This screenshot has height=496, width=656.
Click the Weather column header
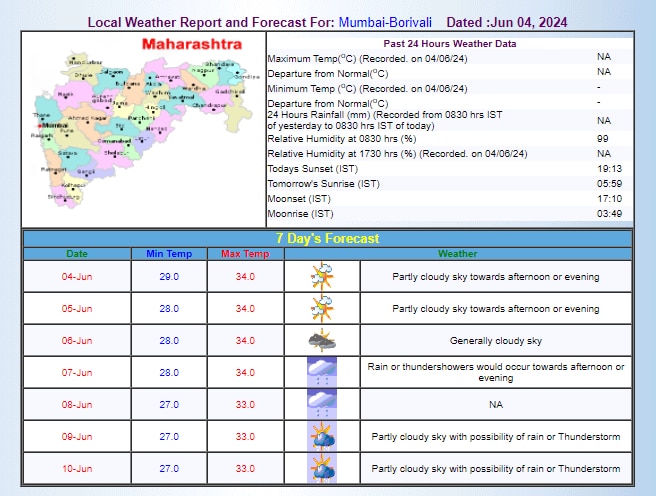tap(457, 254)
